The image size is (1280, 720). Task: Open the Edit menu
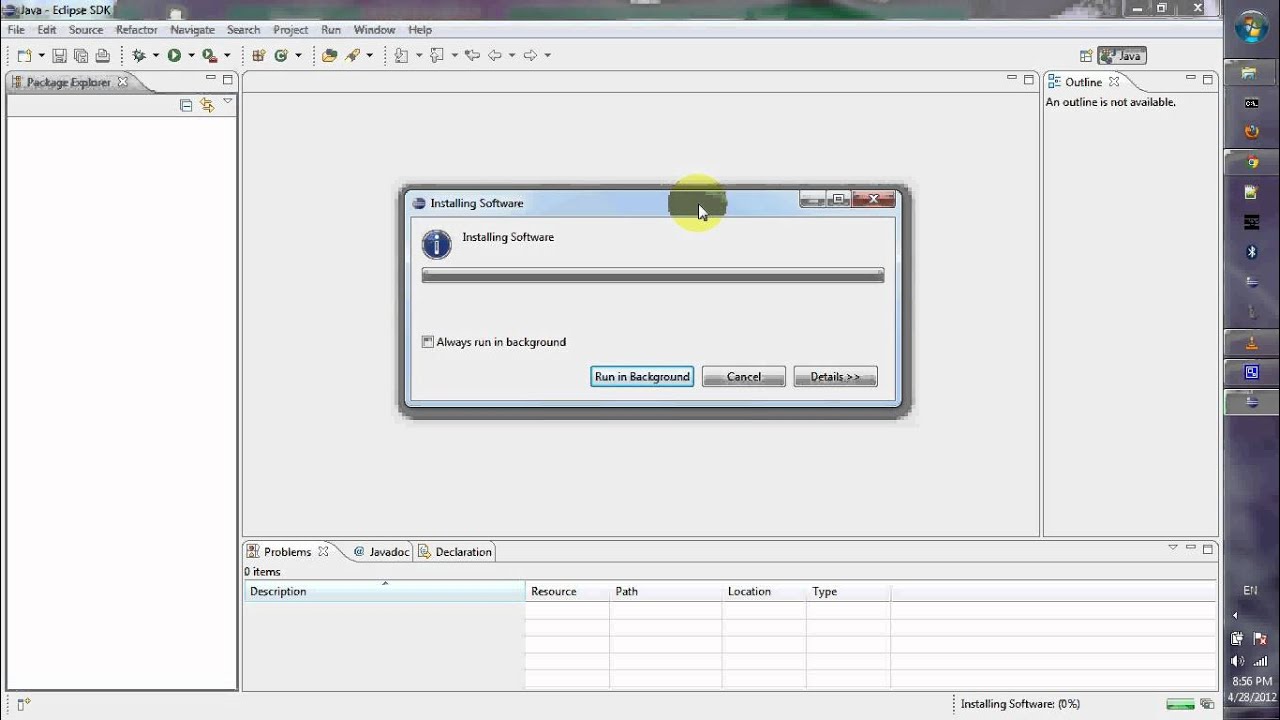click(47, 30)
